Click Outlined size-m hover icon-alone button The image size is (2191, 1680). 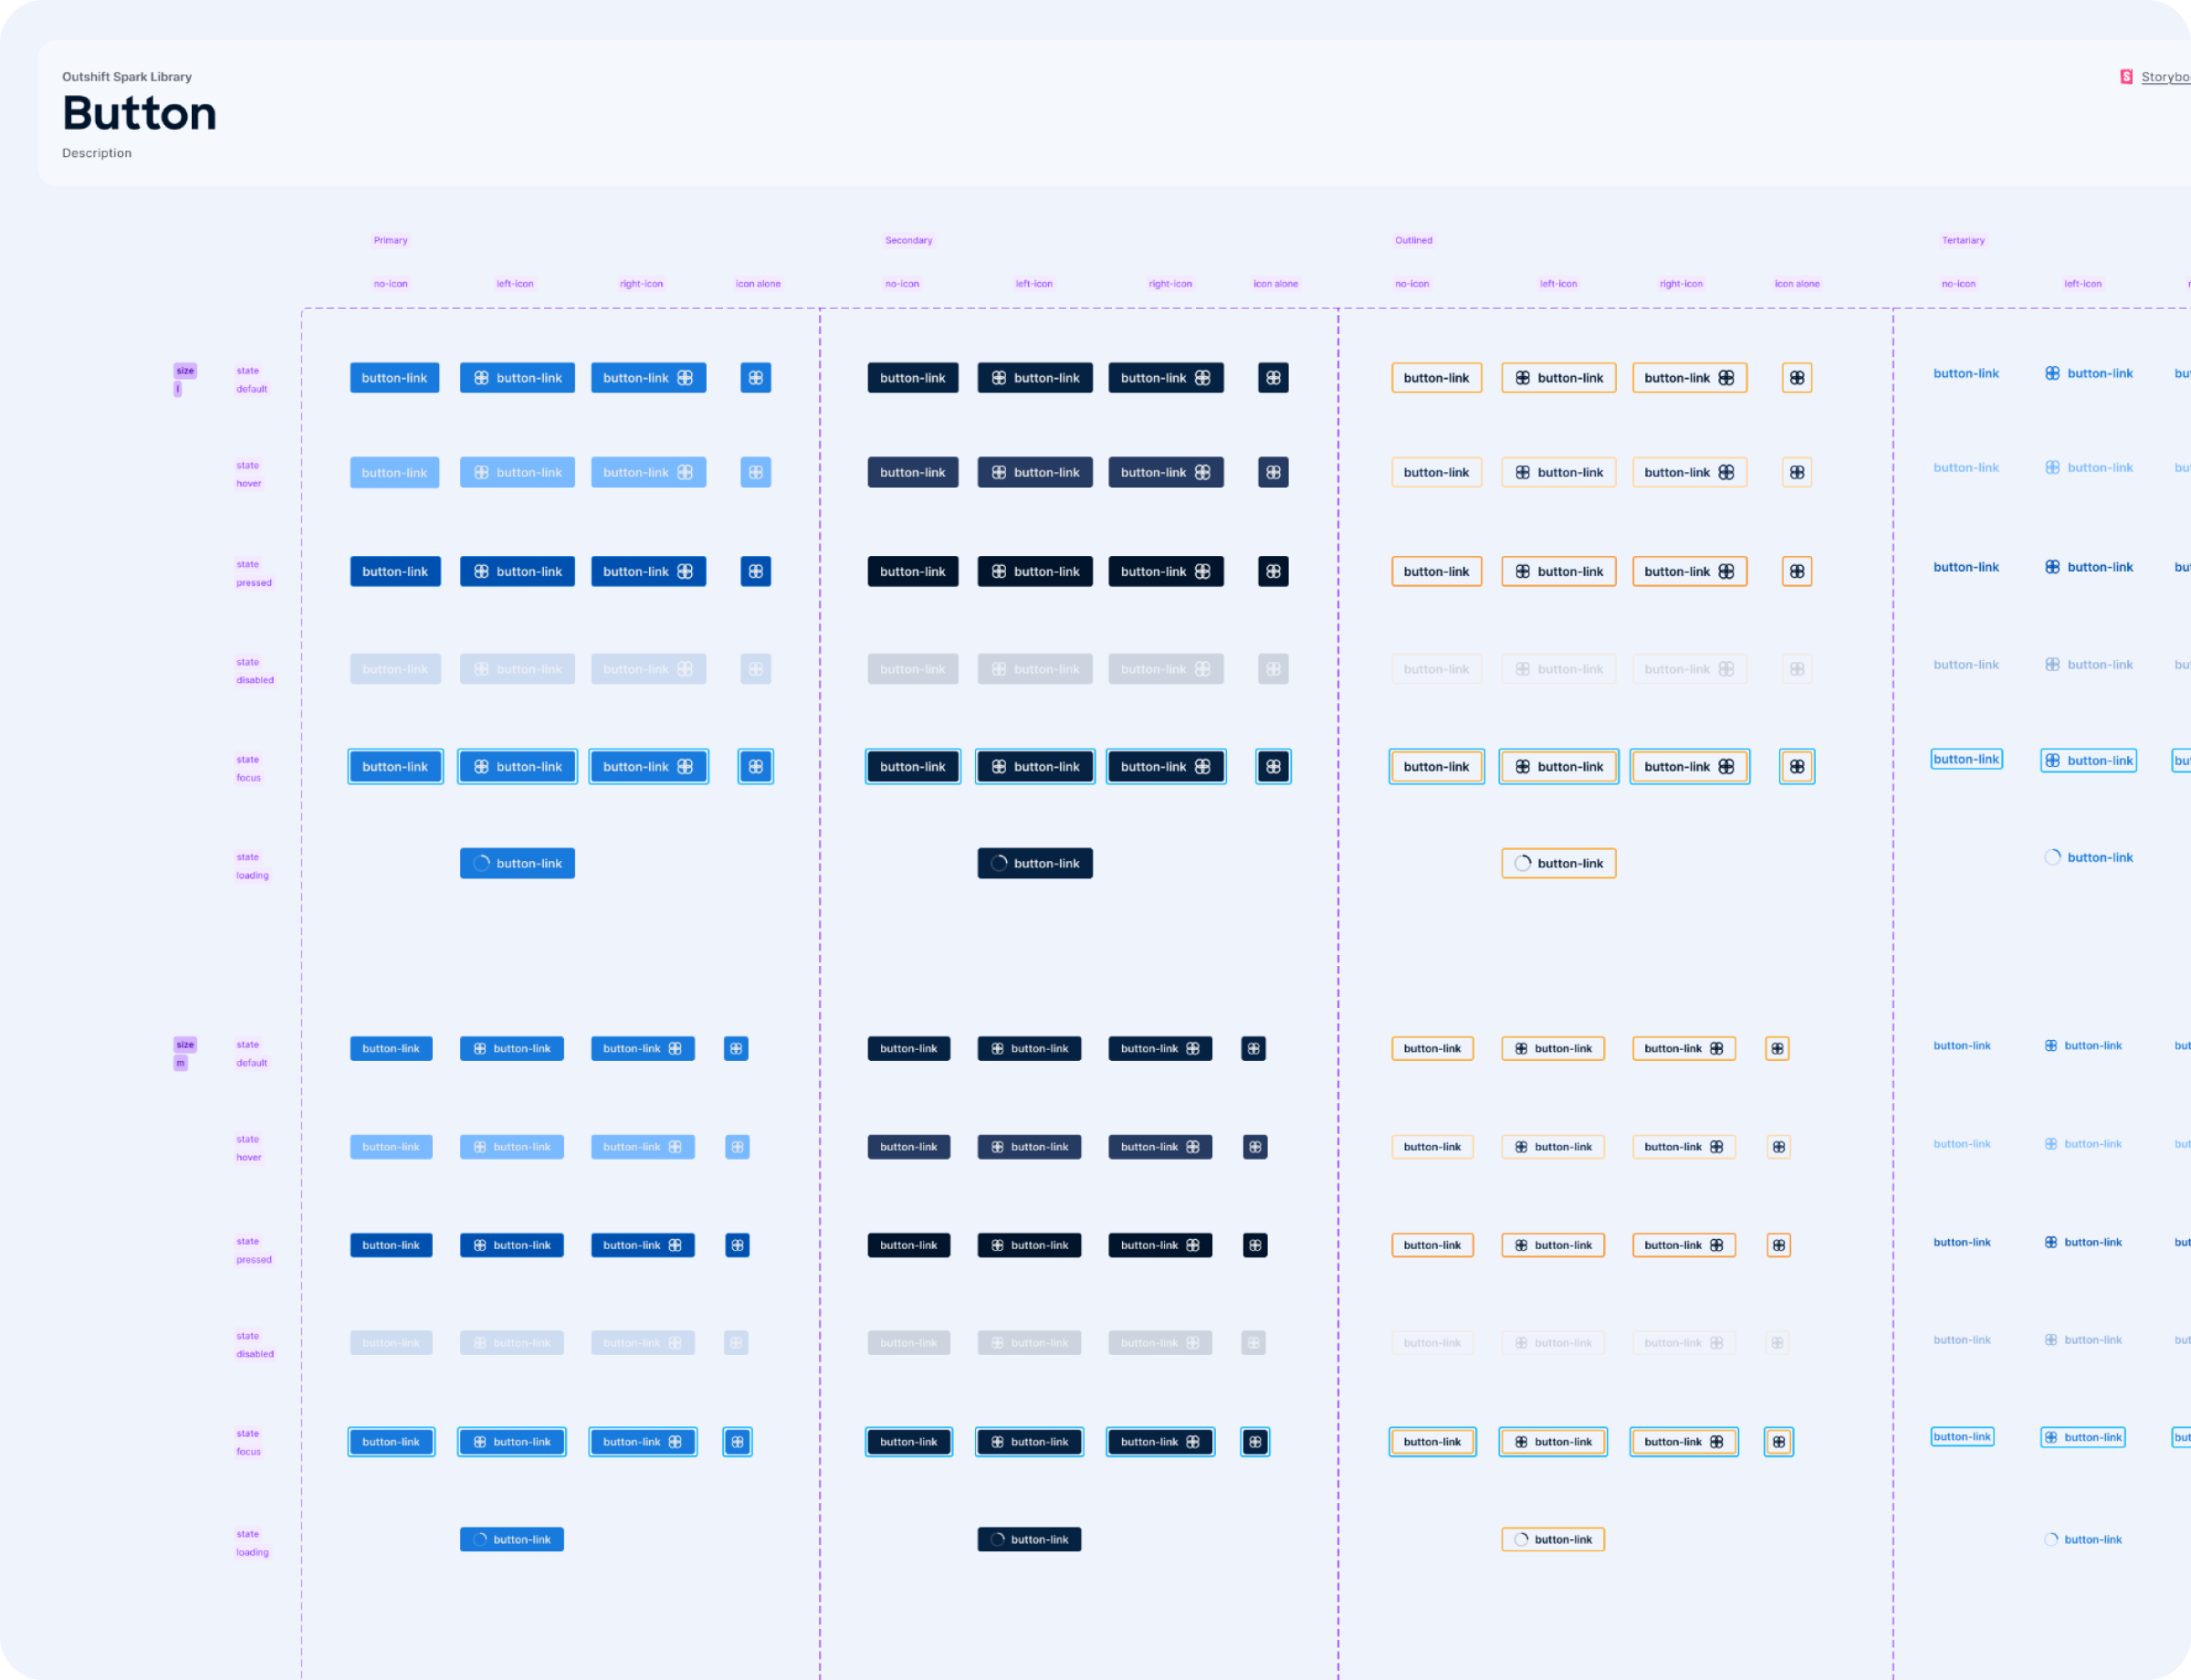point(1779,1147)
